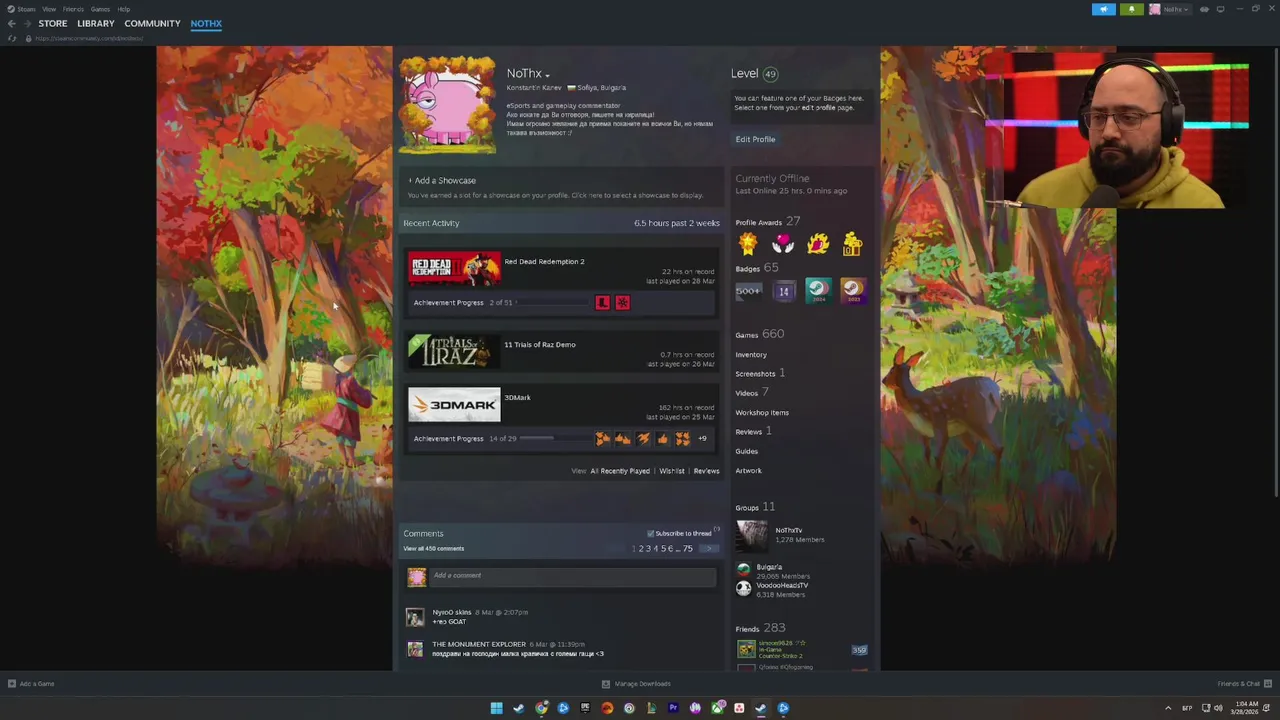
Task: Open the account dropdown in title bar
Action: click(x=1173, y=9)
